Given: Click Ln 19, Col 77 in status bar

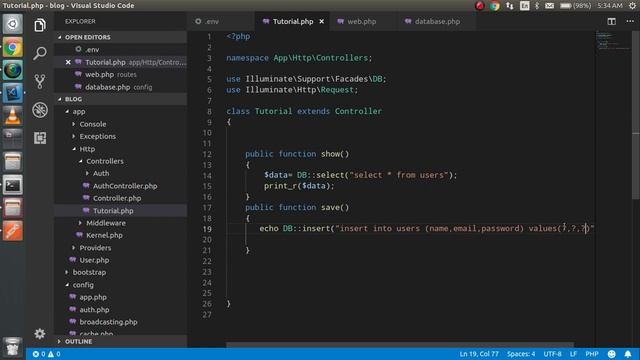Looking at the screenshot, I should pos(479,354).
